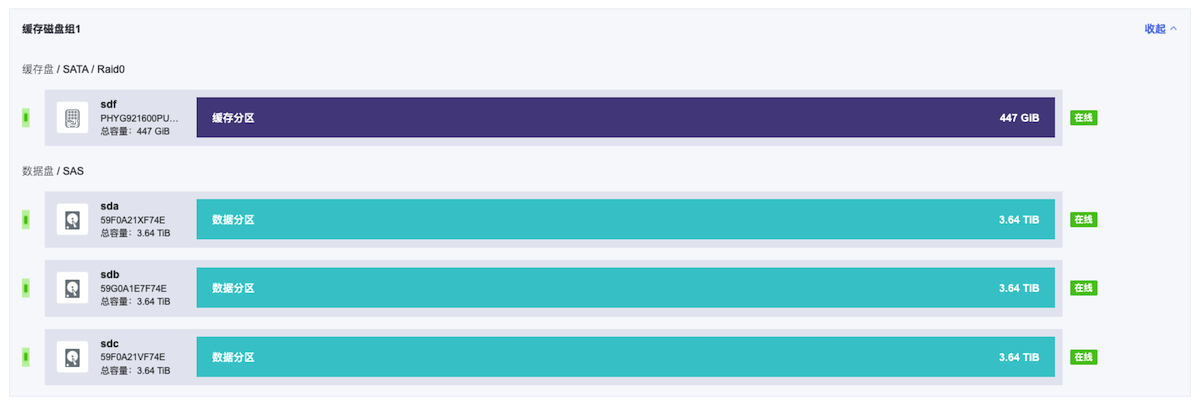This screenshot has height=402, width=1200.
Task: Collapse the 缓存磁盘组1 panel via 收起
Action: pyautogui.click(x=1160, y=29)
